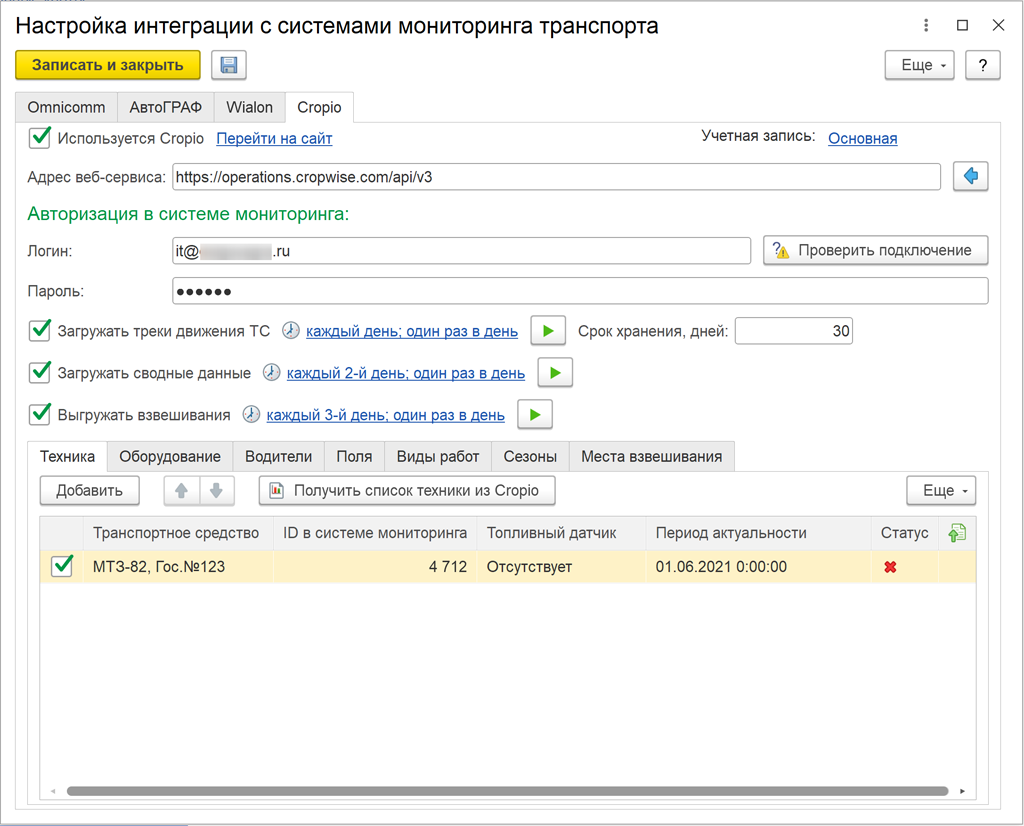Toggle the 'Используется Cropio' checkbox
Screen dimensions: 1024x826
coord(40,138)
